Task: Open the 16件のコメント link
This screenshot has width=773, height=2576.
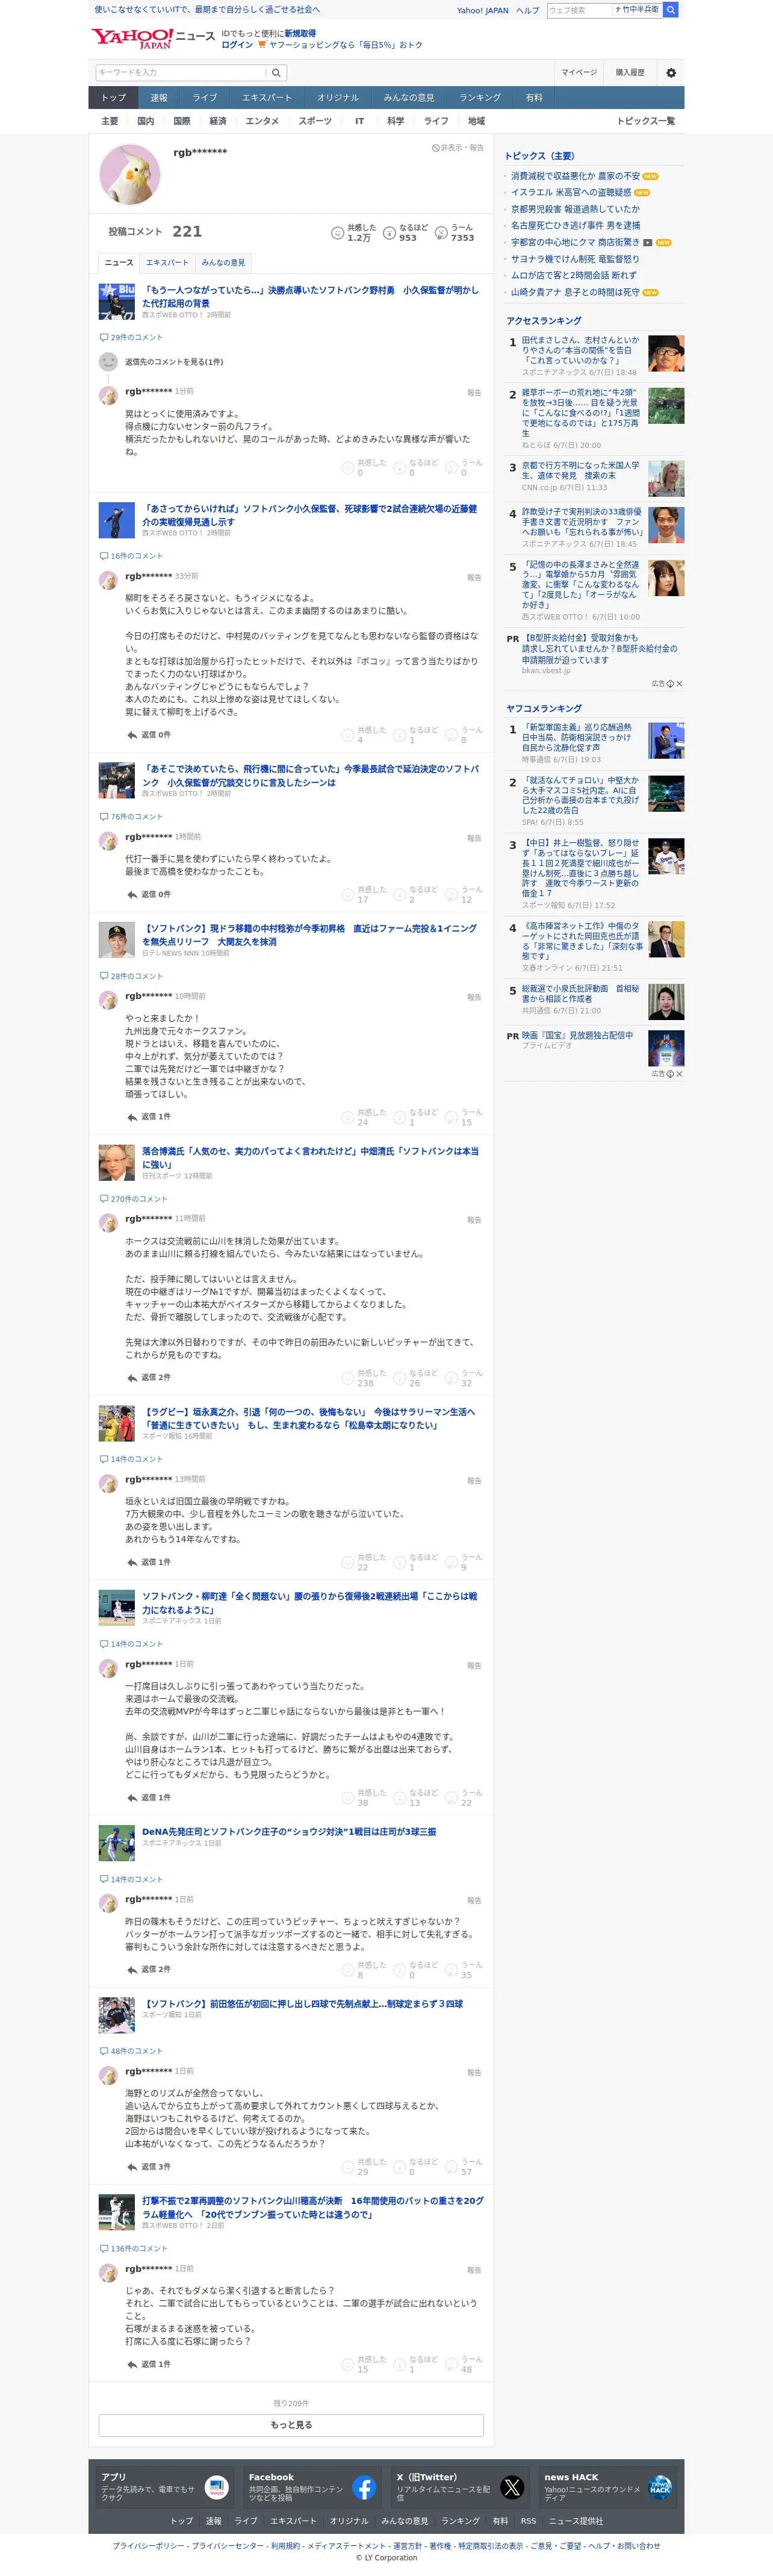Action: [x=136, y=556]
